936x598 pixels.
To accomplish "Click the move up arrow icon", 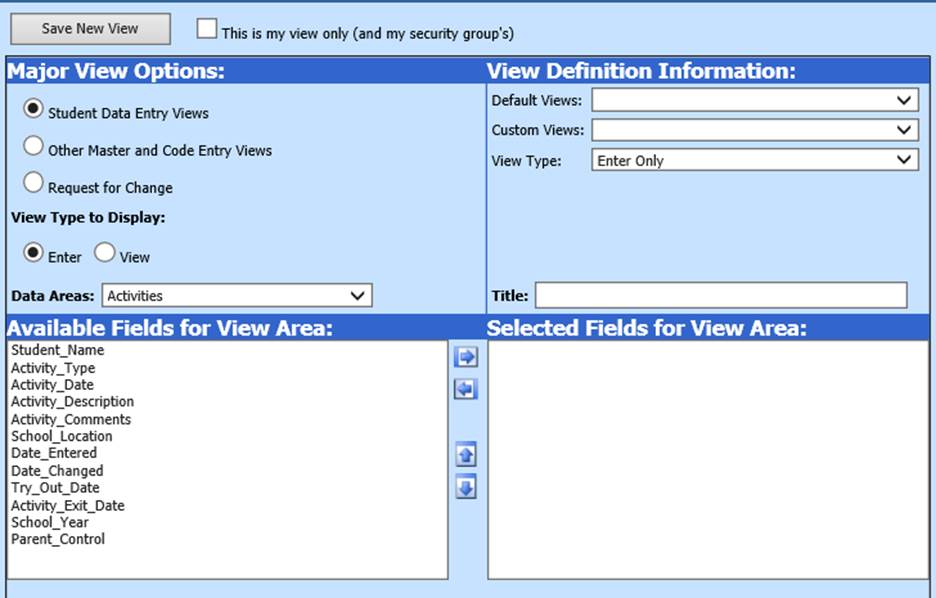I will coord(465,455).
